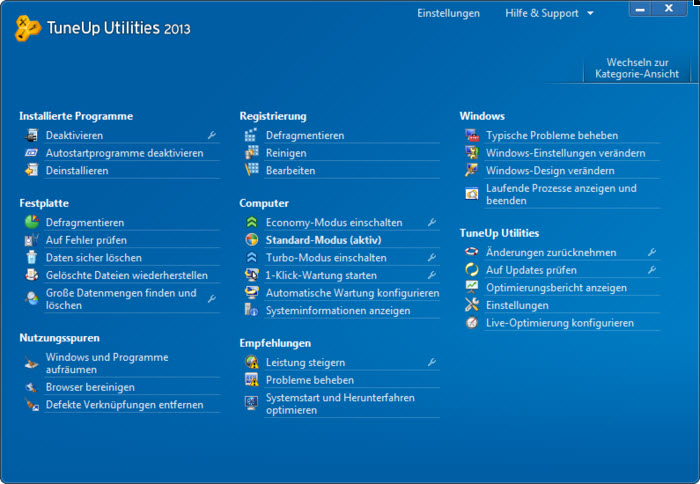Open Autostartprogramme deaktivieren link
This screenshot has width=700, height=484.
[124, 153]
